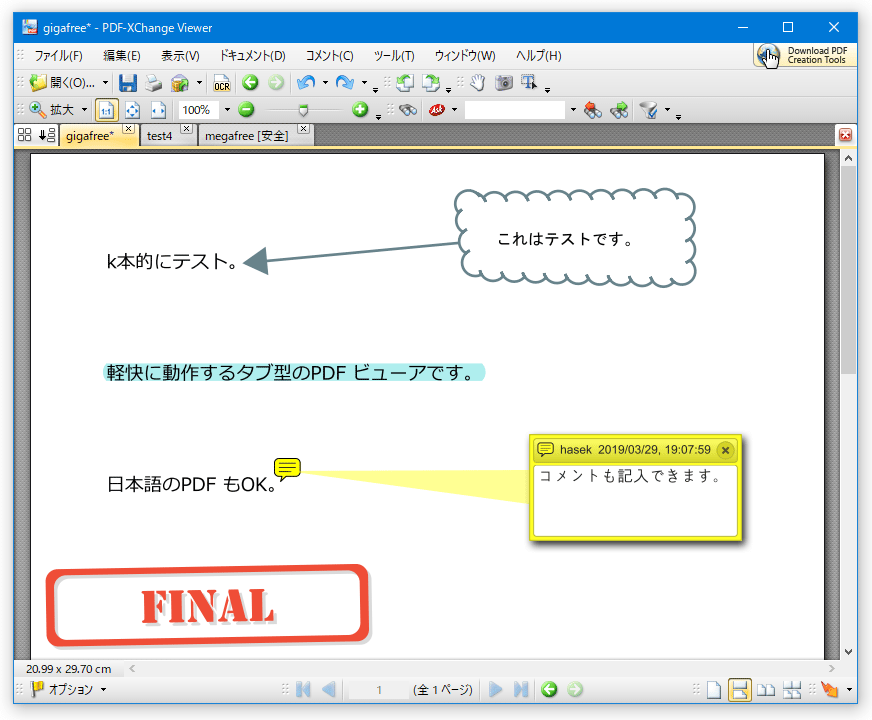The image size is (872, 720).
Task: Click the vertical scrollbar thumb
Action: pos(848,270)
